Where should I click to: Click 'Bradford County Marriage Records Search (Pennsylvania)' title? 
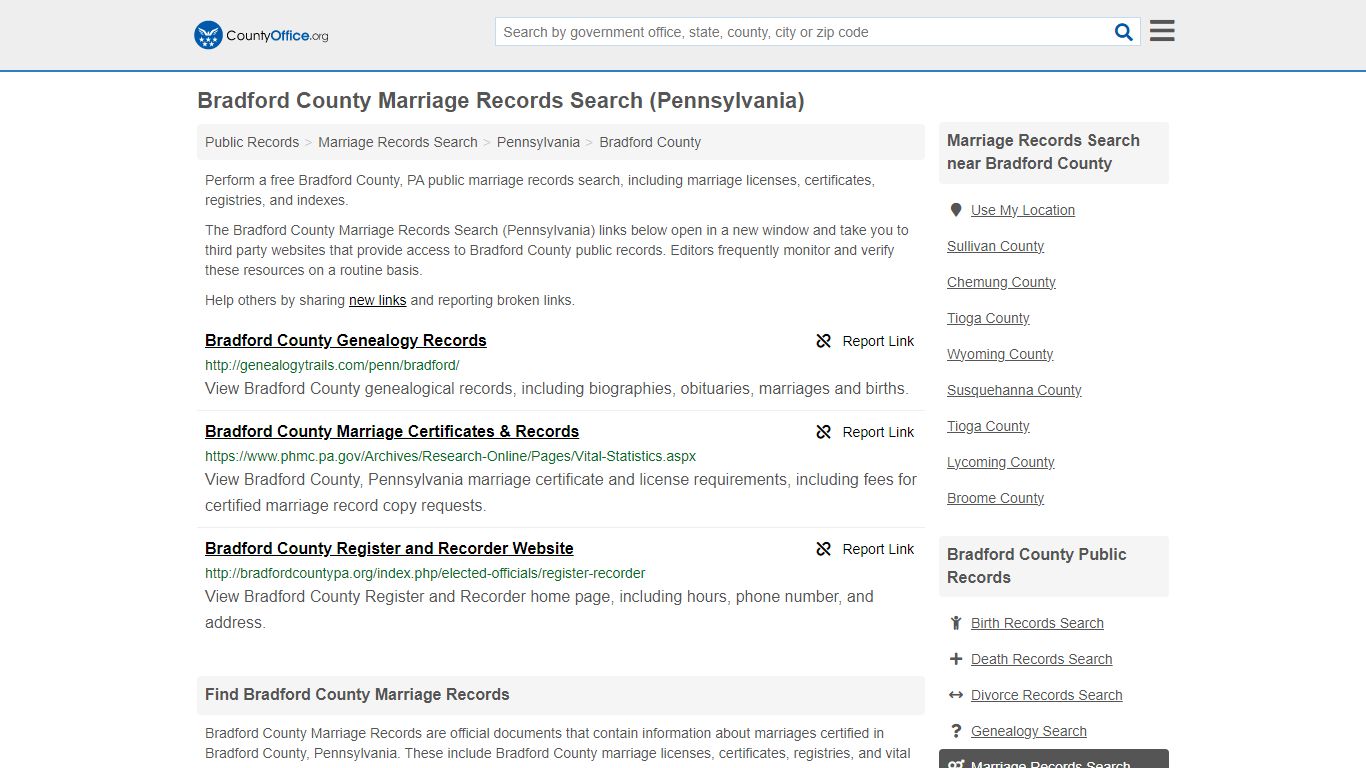(x=501, y=101)
